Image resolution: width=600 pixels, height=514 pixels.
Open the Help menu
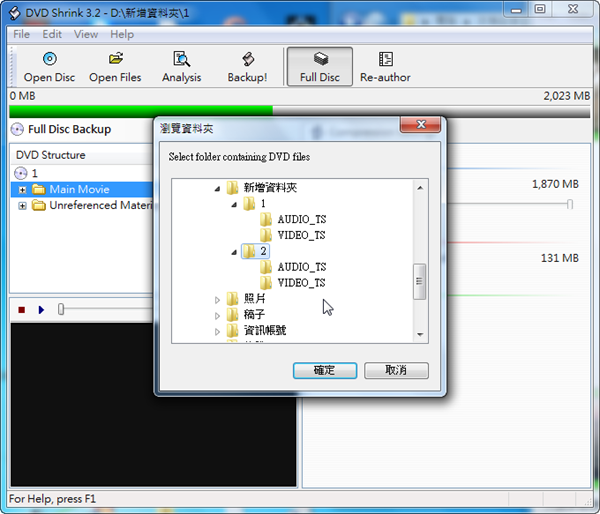click(122, 34)
